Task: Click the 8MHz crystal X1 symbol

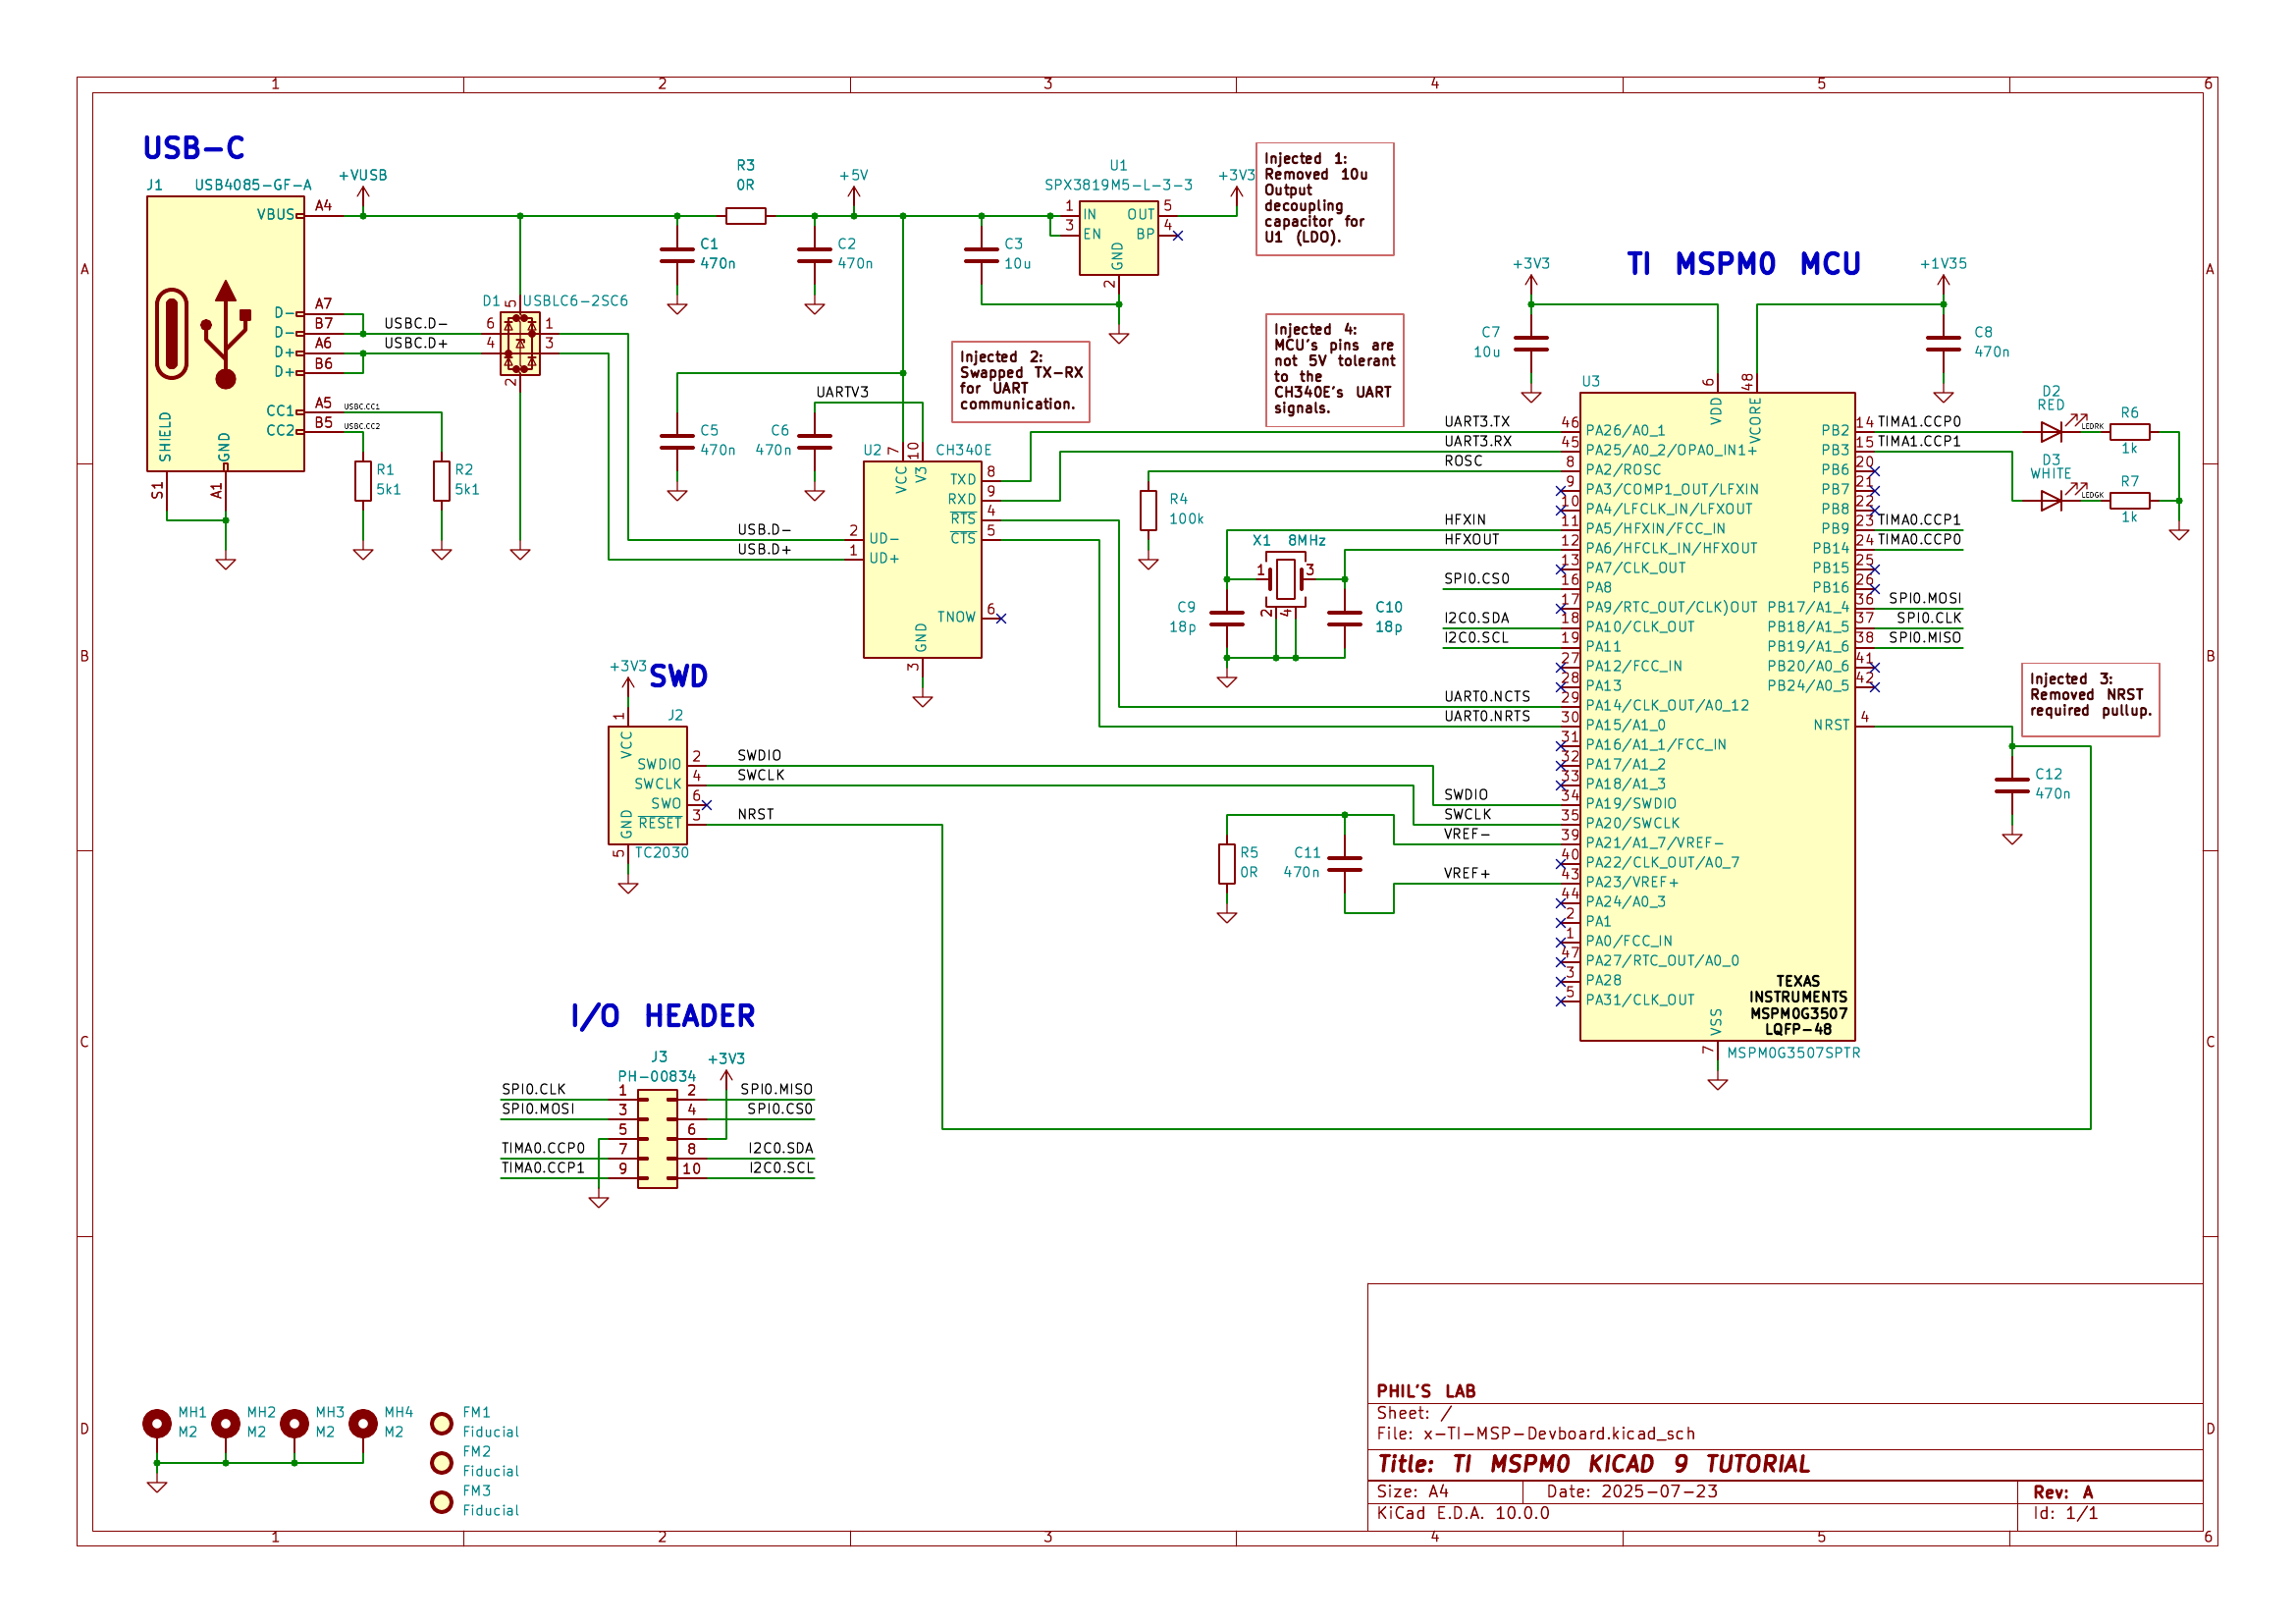Action: (1286, 579)
